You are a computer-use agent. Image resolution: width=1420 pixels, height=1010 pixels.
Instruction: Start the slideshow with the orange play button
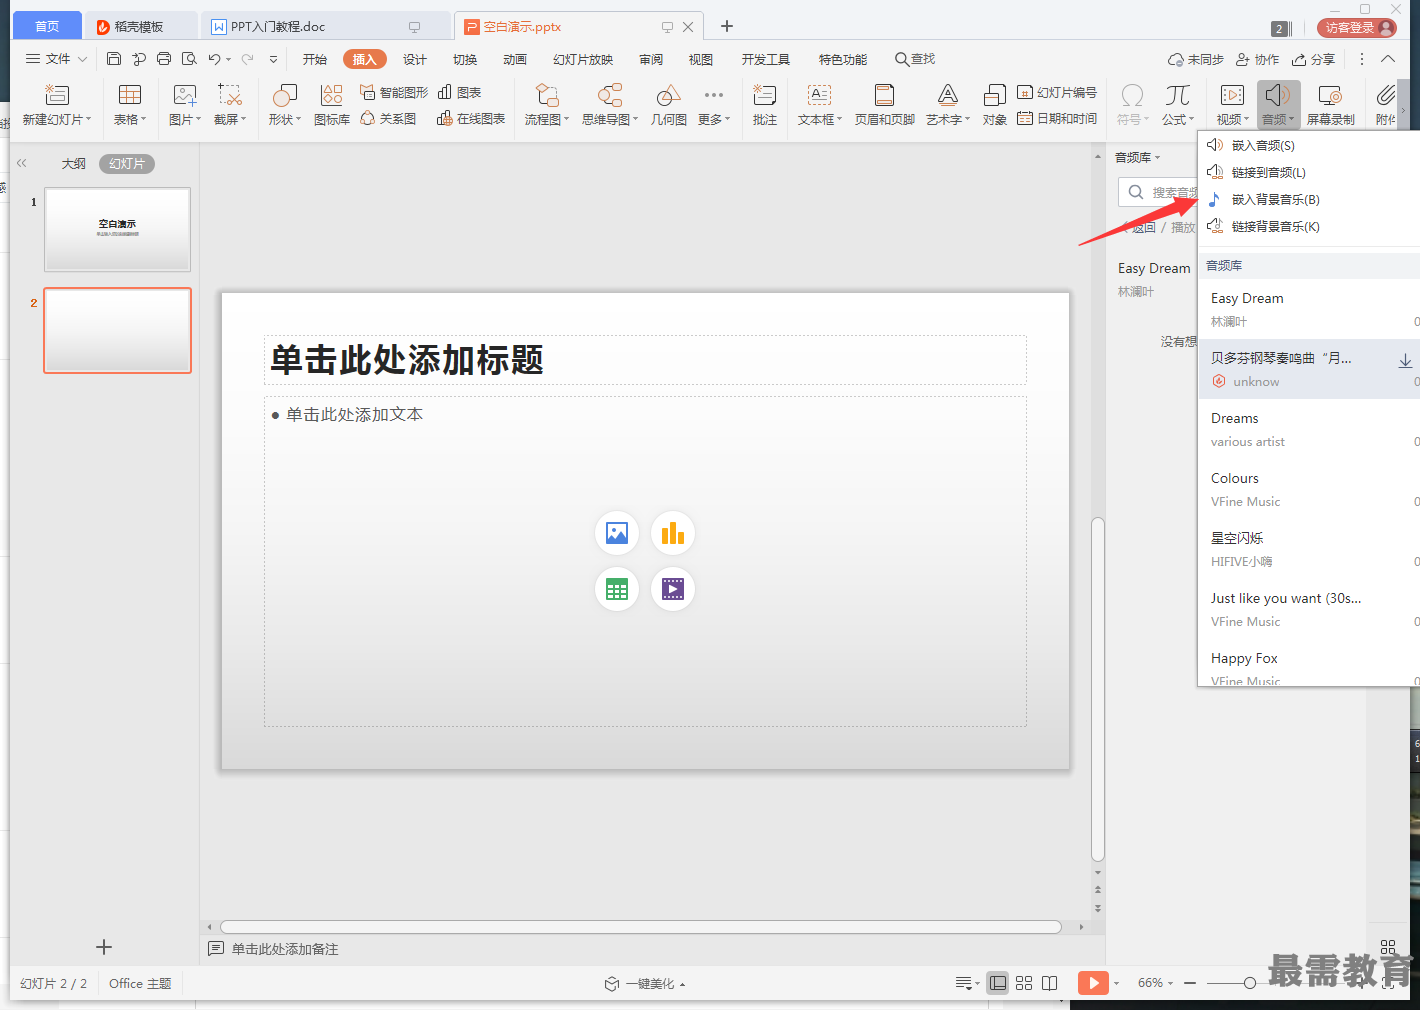pyautogui.click(x=1093, y=983)
